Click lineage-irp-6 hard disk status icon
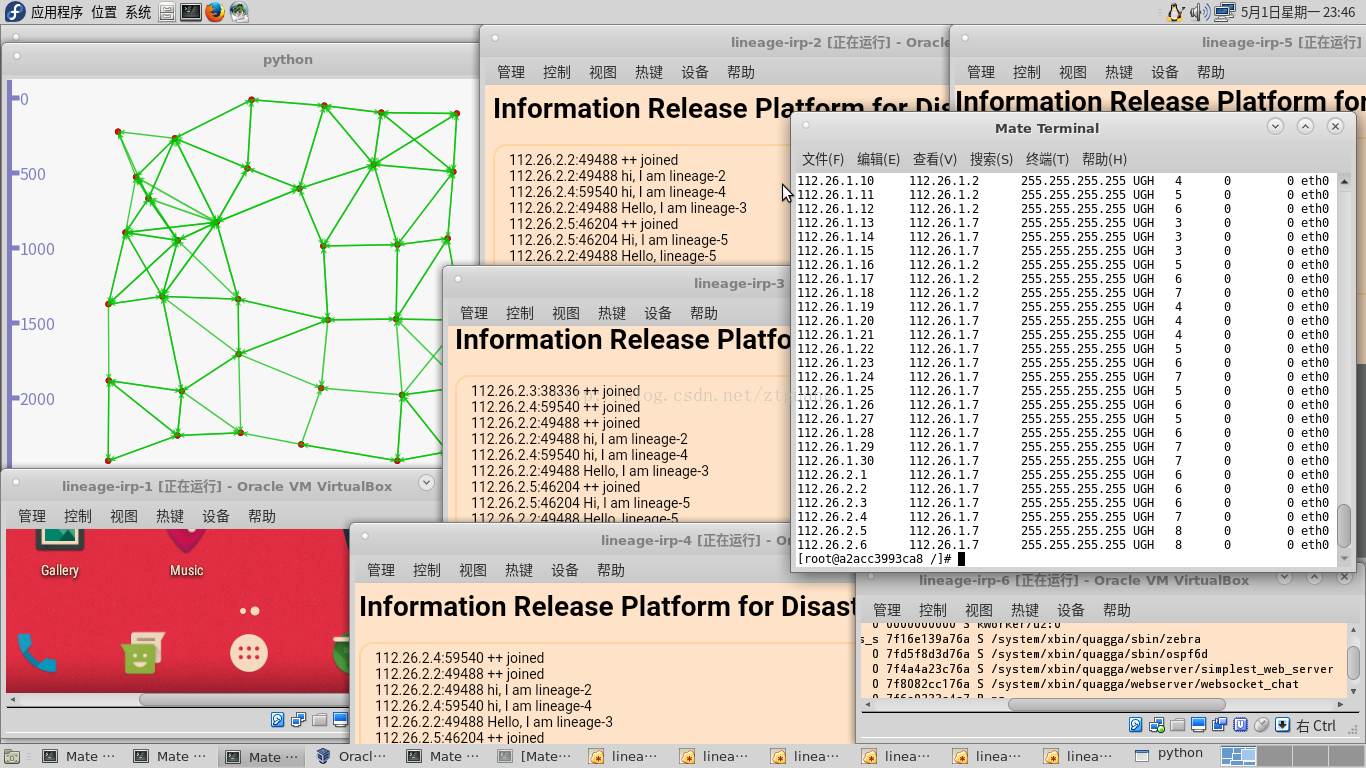Image resolution: width=1366 pixels, height=768 pixels. [x=1136, y=725]
